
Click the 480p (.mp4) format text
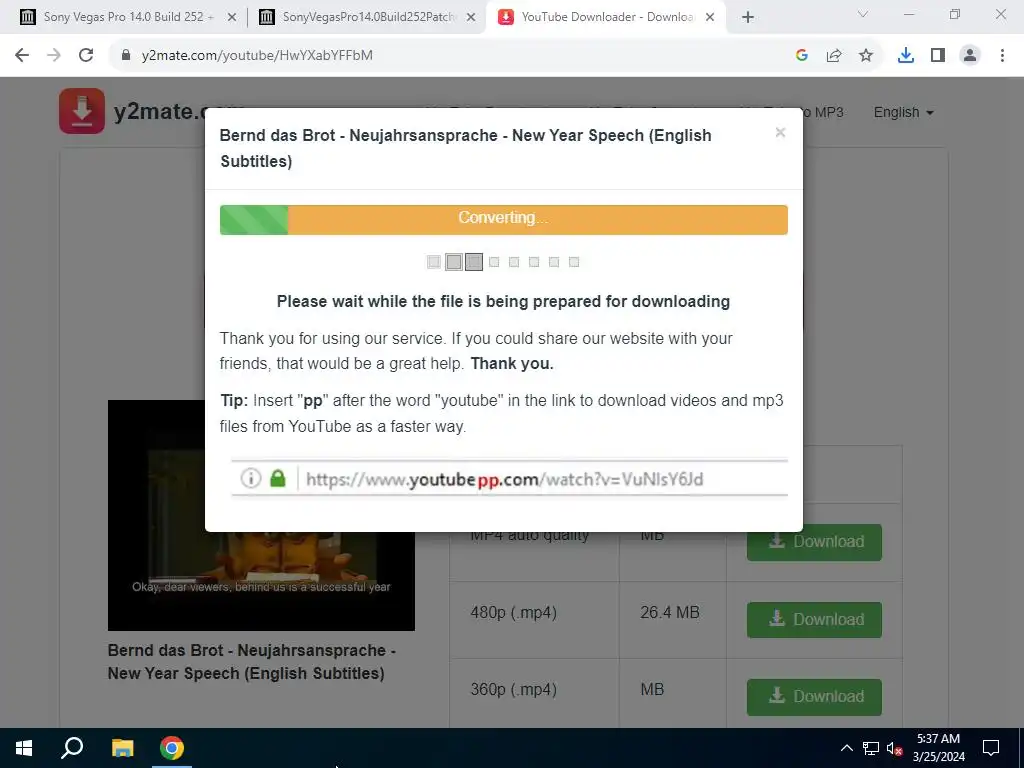(x=514, y=613)
